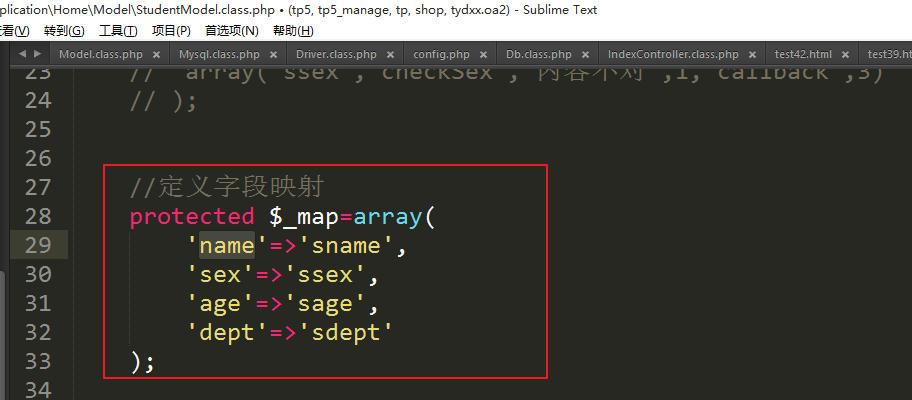This screenshot has width=912, height=400.
Task: Close the Driver.class.php tab
Action: [390, 55]
